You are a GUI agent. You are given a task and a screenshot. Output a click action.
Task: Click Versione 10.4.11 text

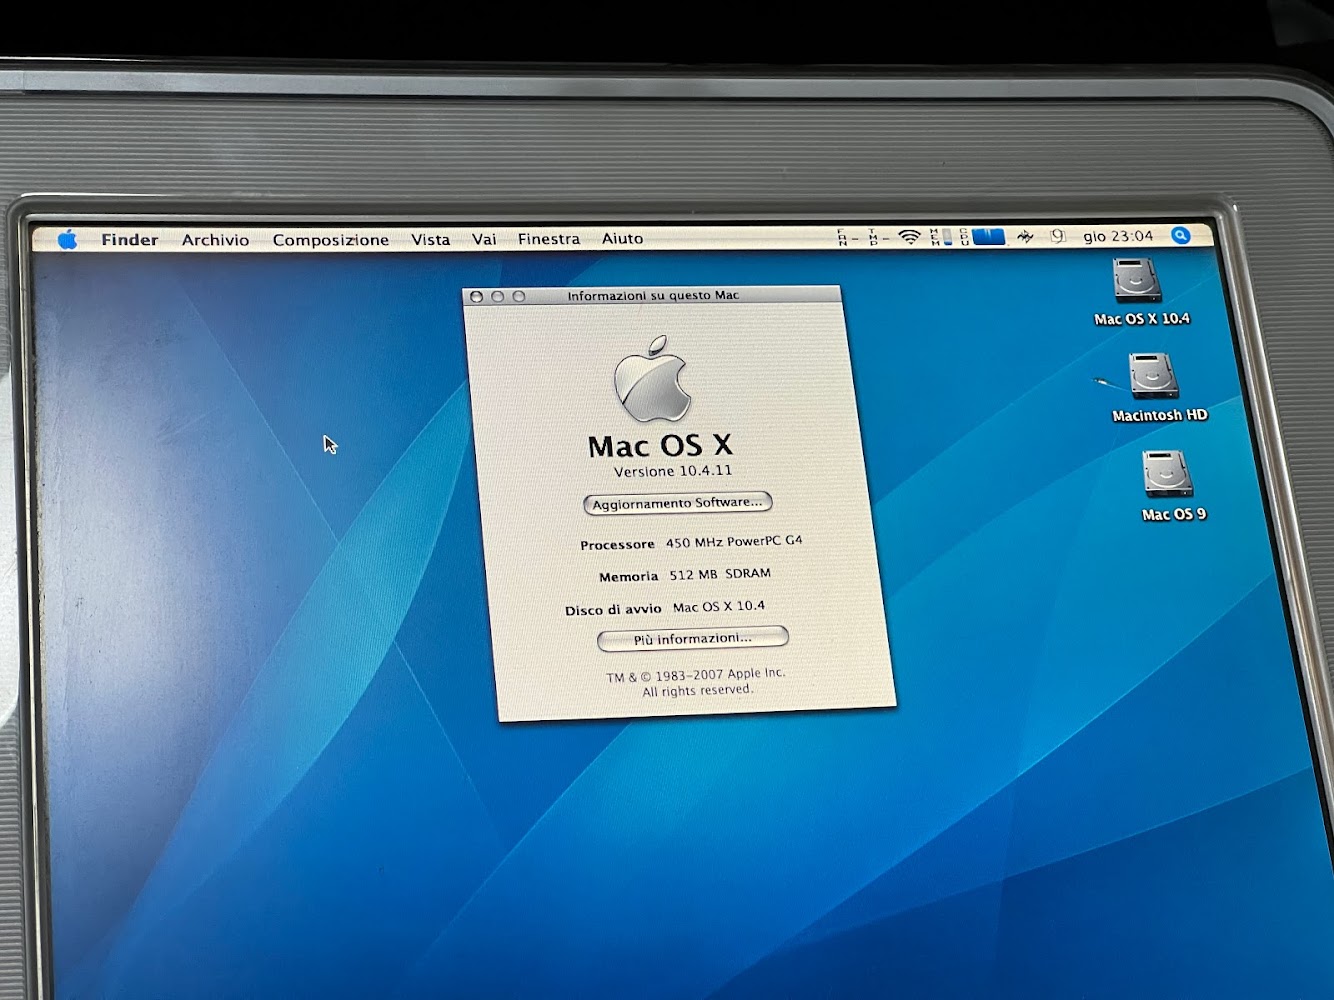673,471
